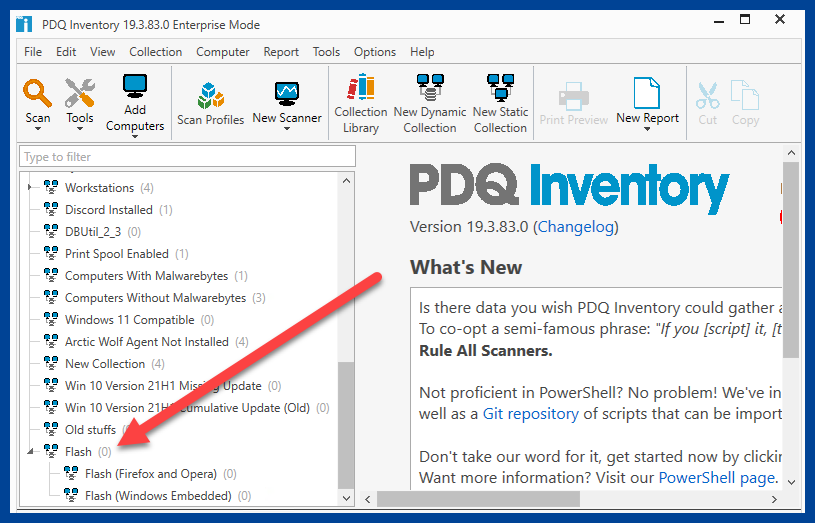Open the Add Computers dropdown arrow

click(x=135, y=136)
